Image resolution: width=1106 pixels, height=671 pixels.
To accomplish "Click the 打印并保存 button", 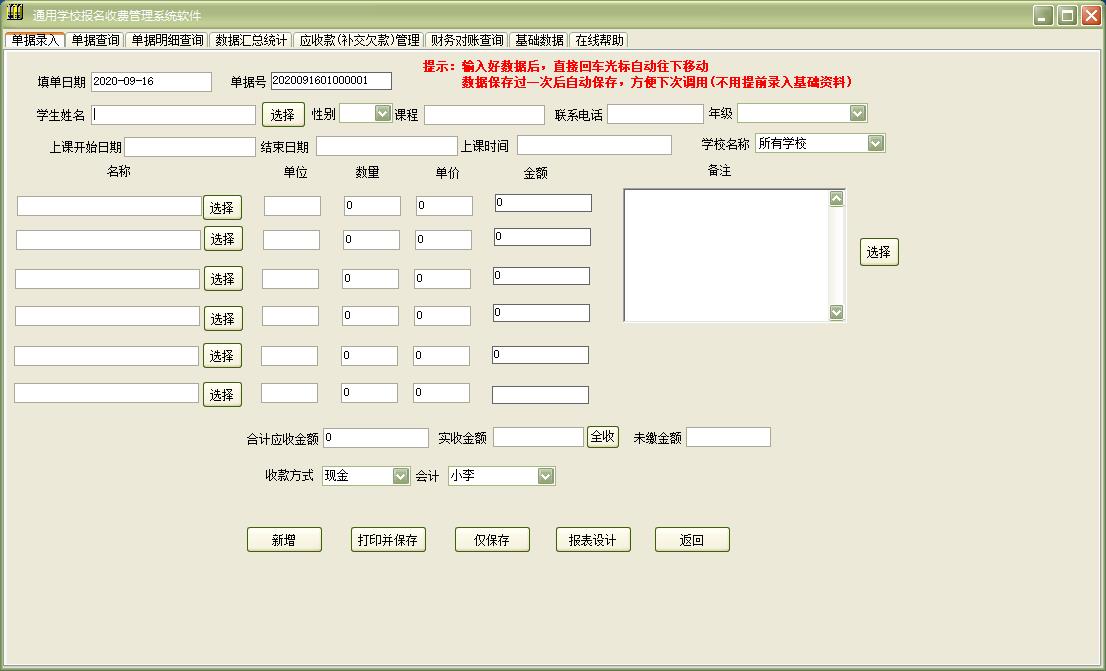I will coord(388,540).
